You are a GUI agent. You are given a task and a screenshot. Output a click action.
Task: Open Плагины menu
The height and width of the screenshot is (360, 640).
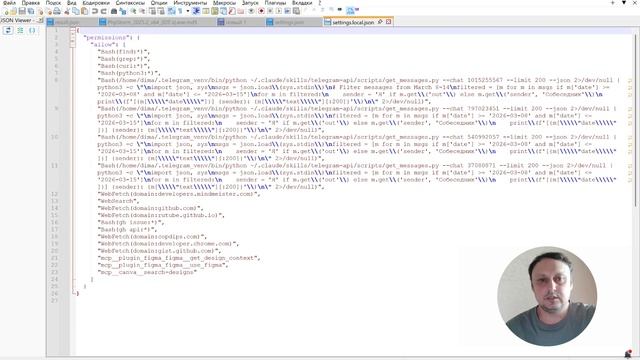275,2
